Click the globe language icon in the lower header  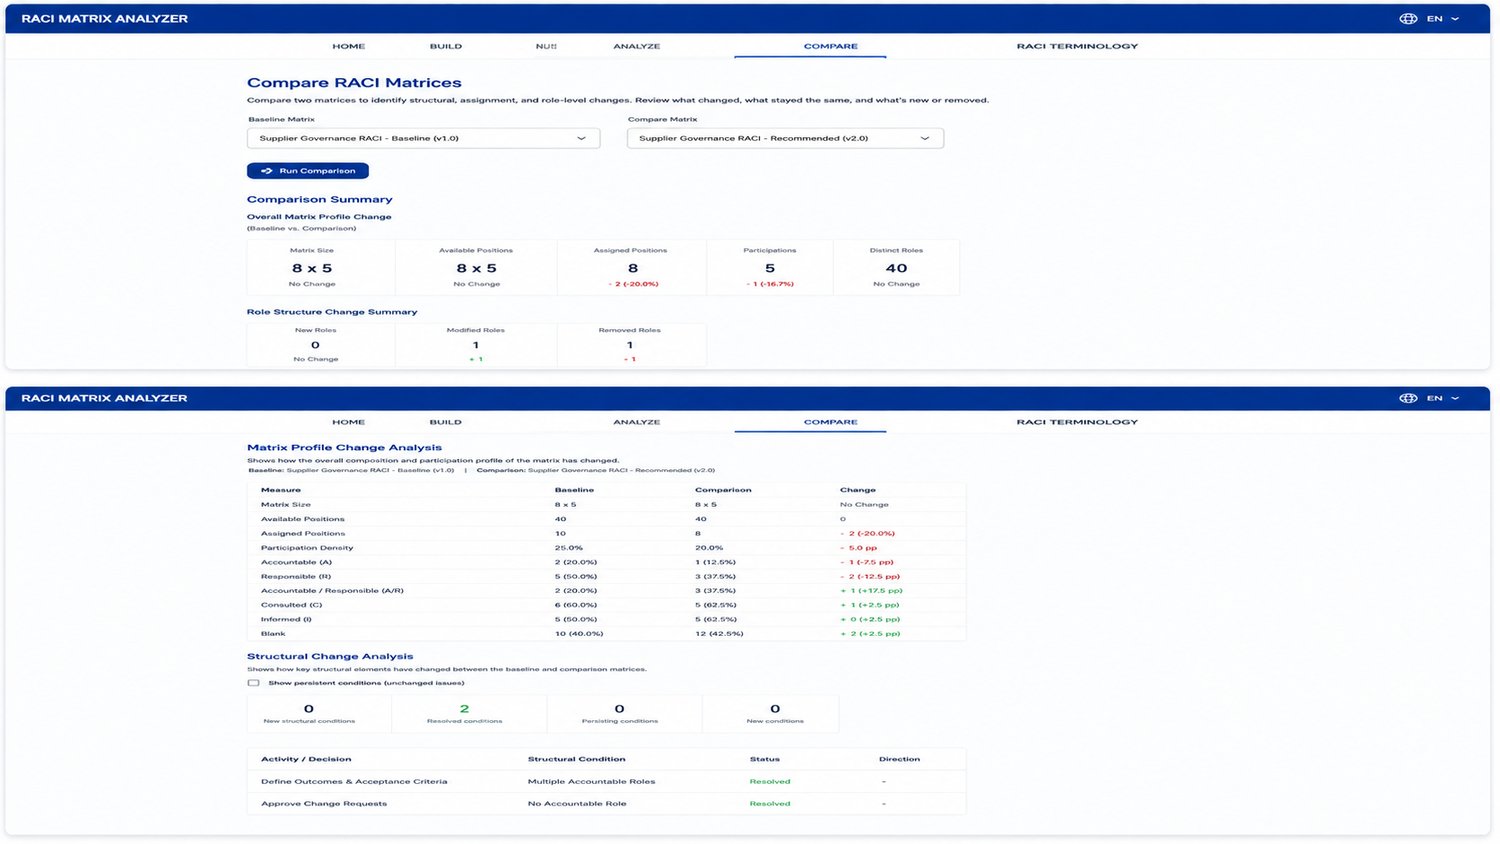(x=1408, y=398)
